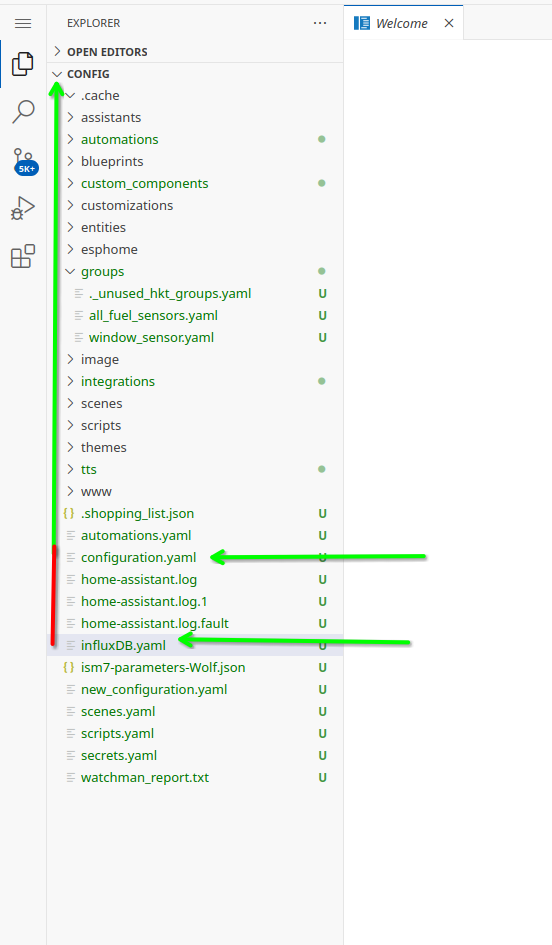Open secrets.yaml in the explorer
552x945 pixels.
coord(119,756)
